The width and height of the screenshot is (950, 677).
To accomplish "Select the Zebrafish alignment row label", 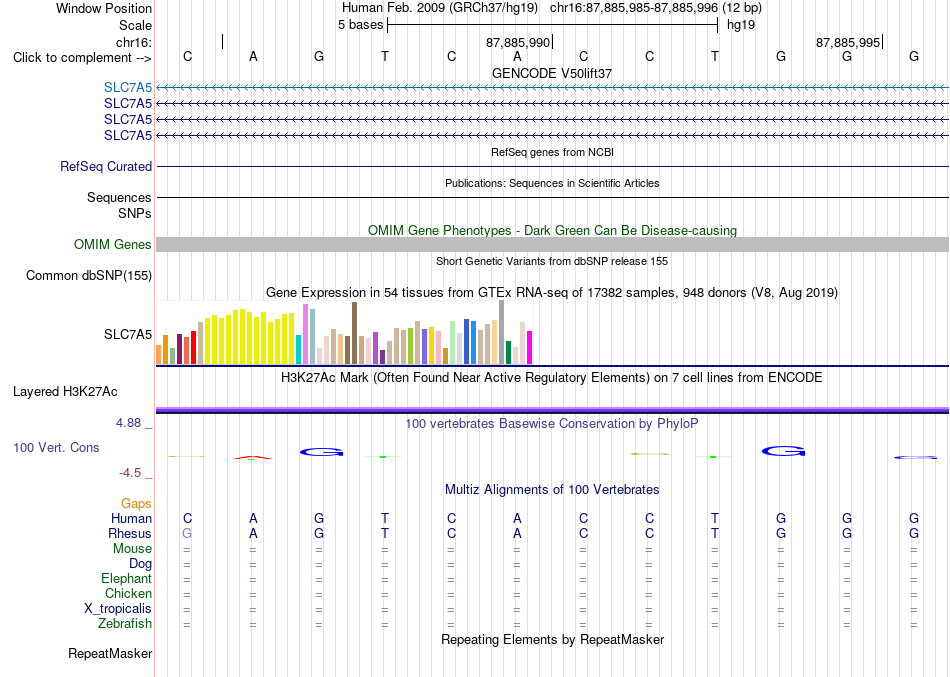I will click(125, 623).
